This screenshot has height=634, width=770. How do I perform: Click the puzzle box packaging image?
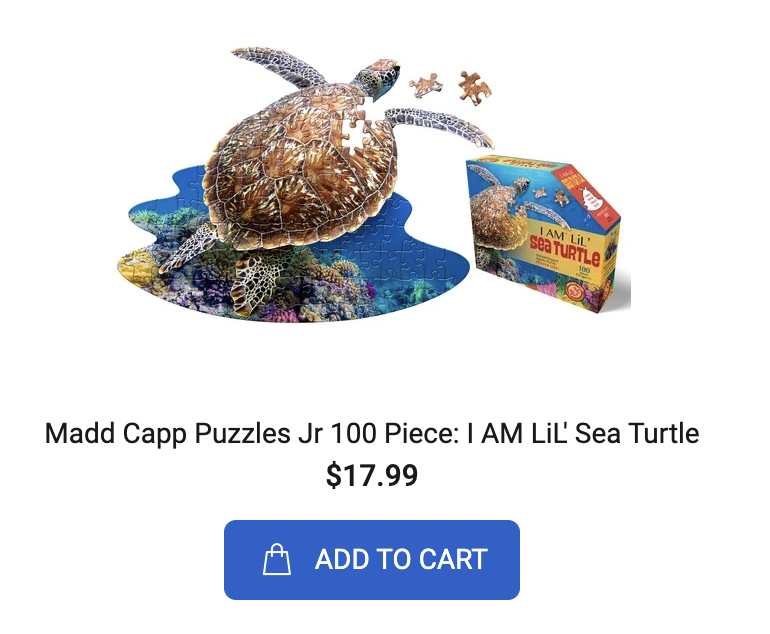click(548, 235)
